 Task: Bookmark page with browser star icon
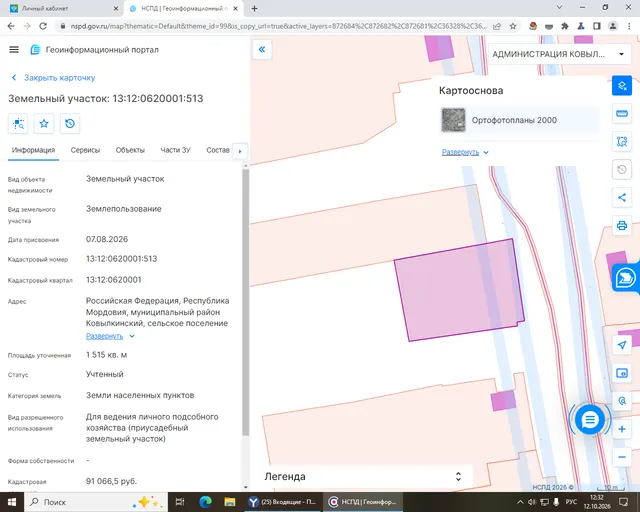click(x=513, y=26)
